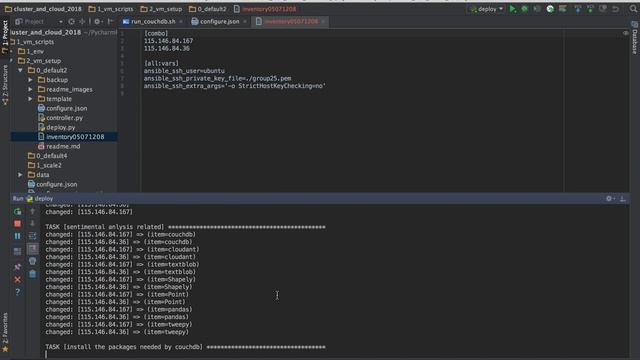Toggle scroll to end in Run console
Viewport: 640px width, 360px height.
tap(33, 249)
